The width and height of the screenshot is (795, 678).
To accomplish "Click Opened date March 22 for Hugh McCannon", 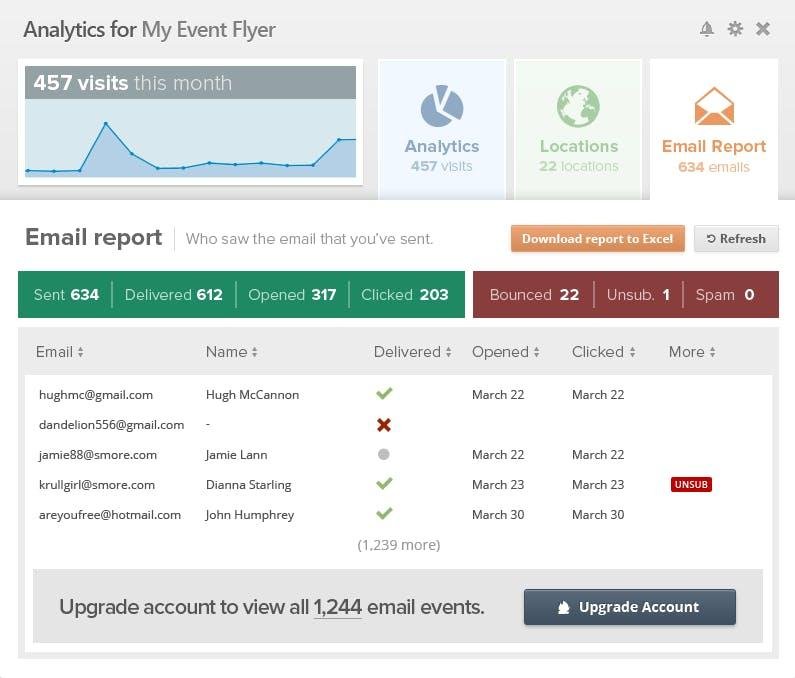I will click(x=498, y=395).
